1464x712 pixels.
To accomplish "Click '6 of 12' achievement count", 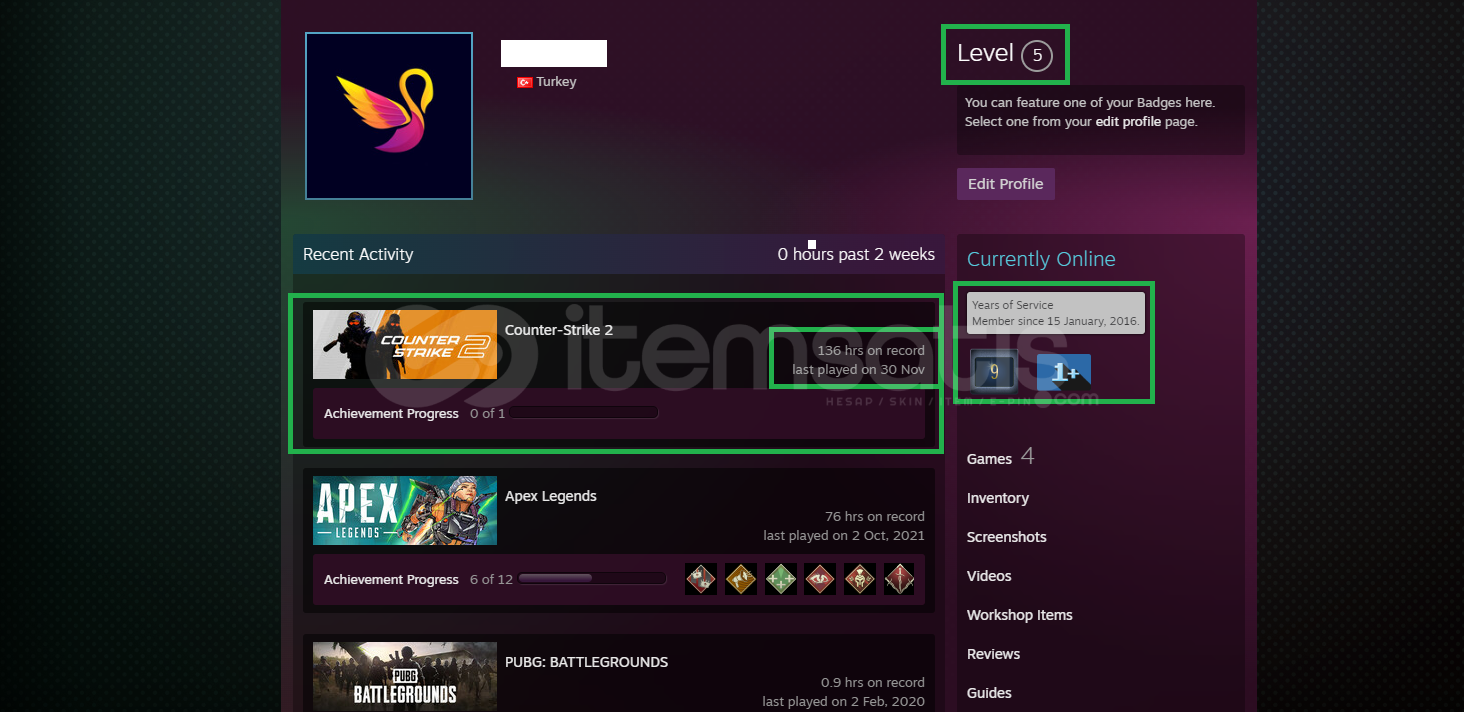I will (492, 580).
